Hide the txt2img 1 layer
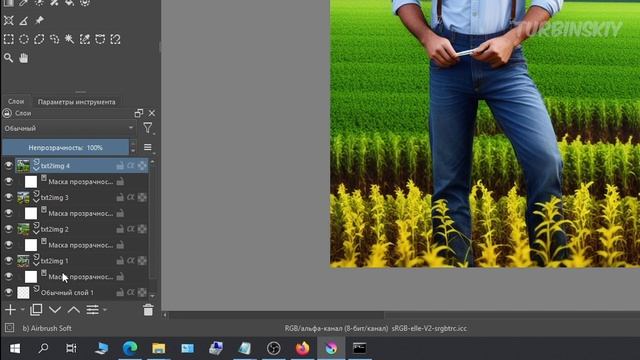Screen dimensions: 640x360 click(x=9, y=260)
